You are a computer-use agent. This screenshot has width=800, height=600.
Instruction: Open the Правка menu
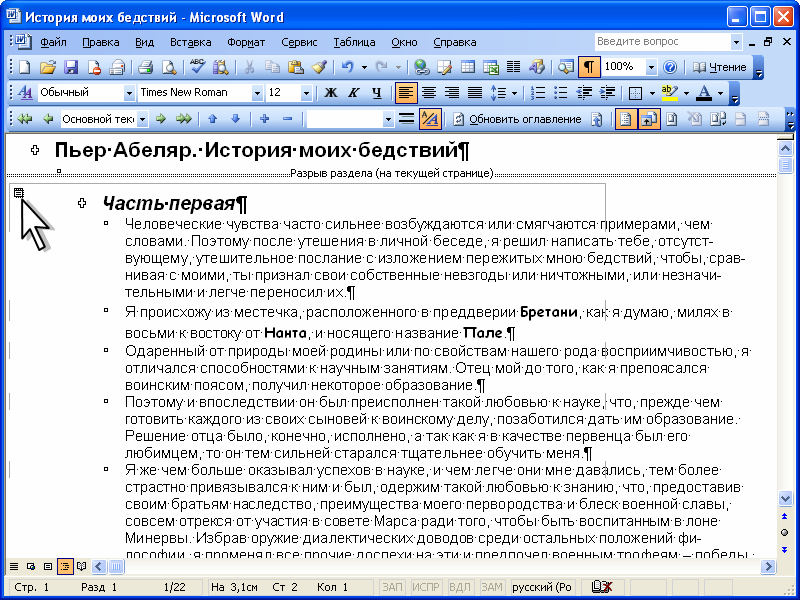101,42
